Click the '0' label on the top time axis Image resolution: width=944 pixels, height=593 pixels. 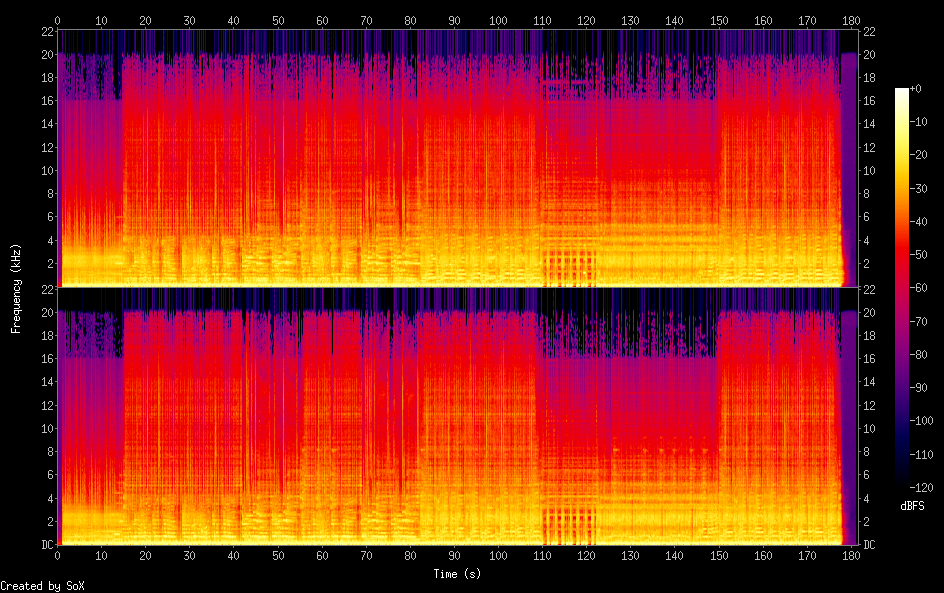coord(57,20)
